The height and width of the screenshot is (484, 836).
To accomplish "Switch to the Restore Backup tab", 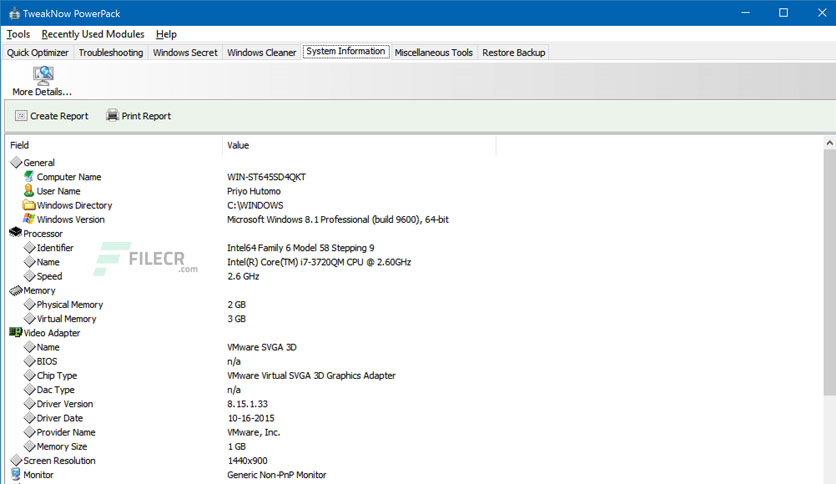I will coord(513,52).
